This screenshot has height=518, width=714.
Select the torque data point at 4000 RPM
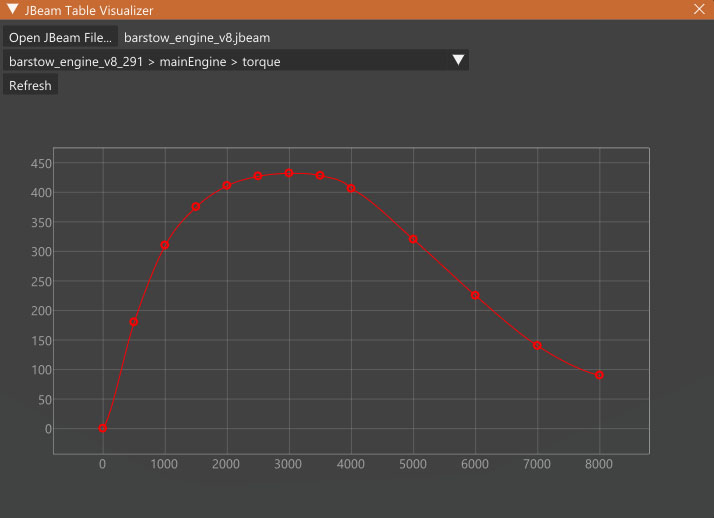(351, 188)
